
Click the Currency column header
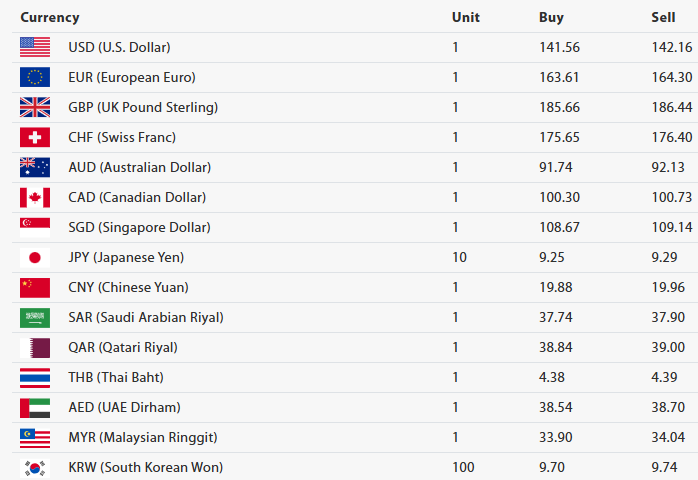coord(50,17)
